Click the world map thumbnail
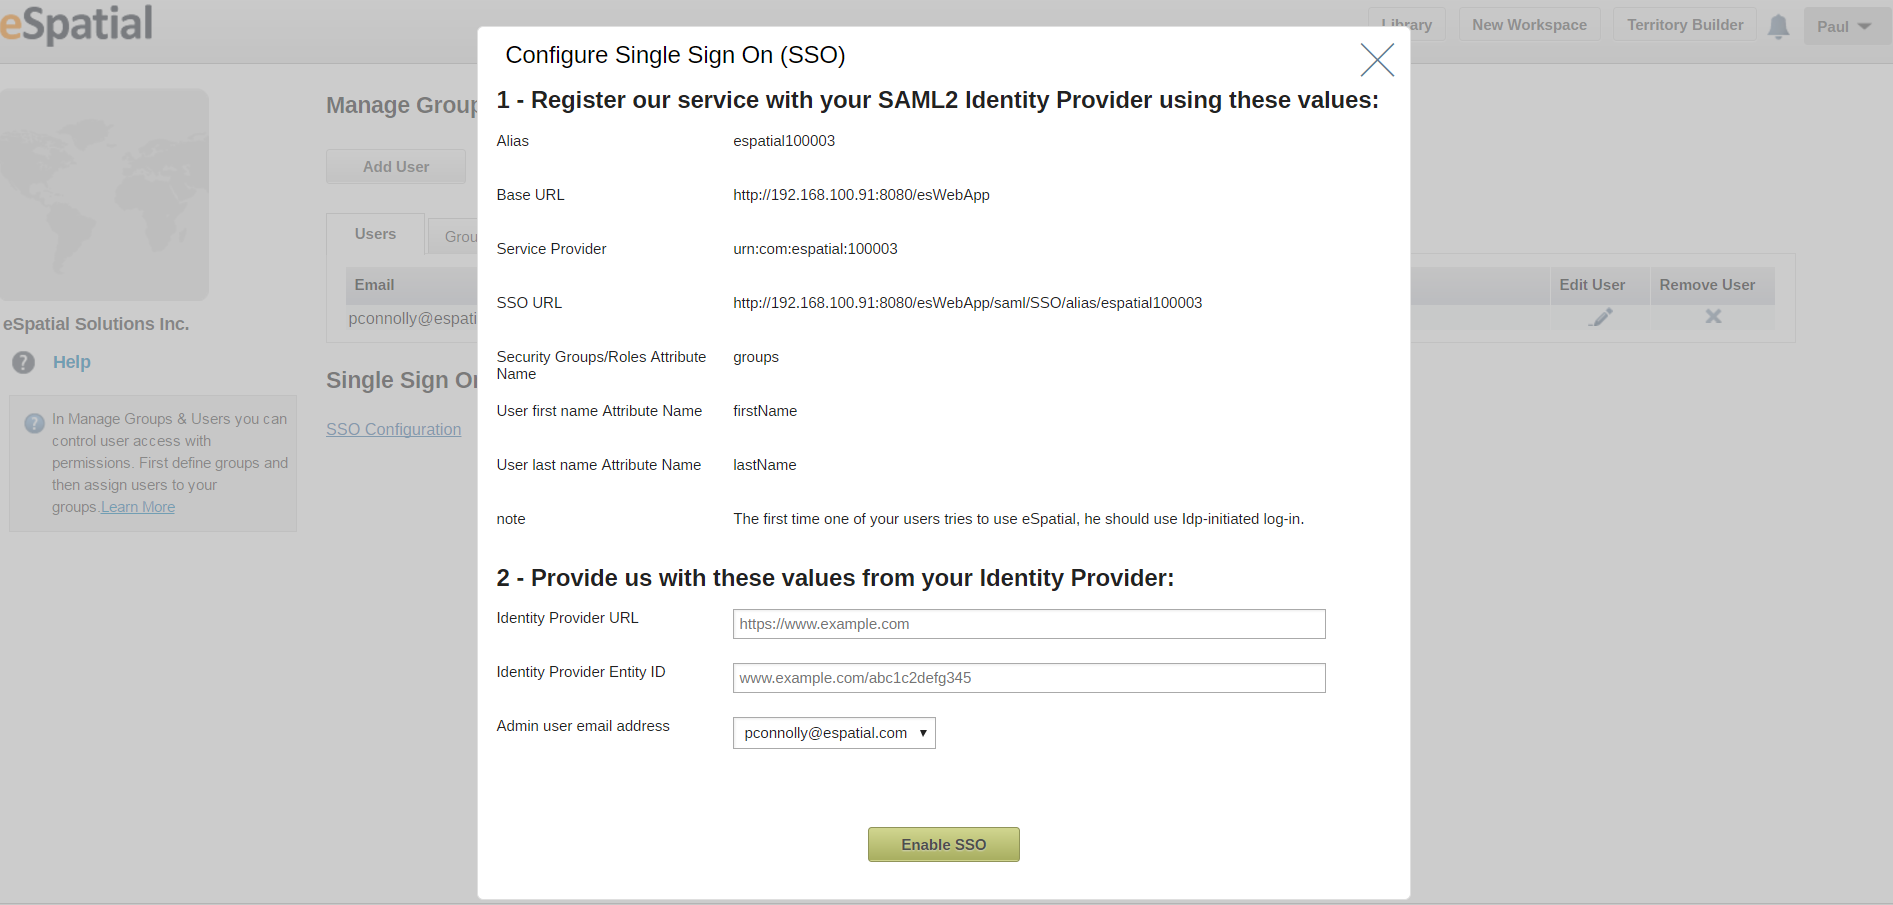This screenshot has height=905, width=1893. [x=104, y=195]
